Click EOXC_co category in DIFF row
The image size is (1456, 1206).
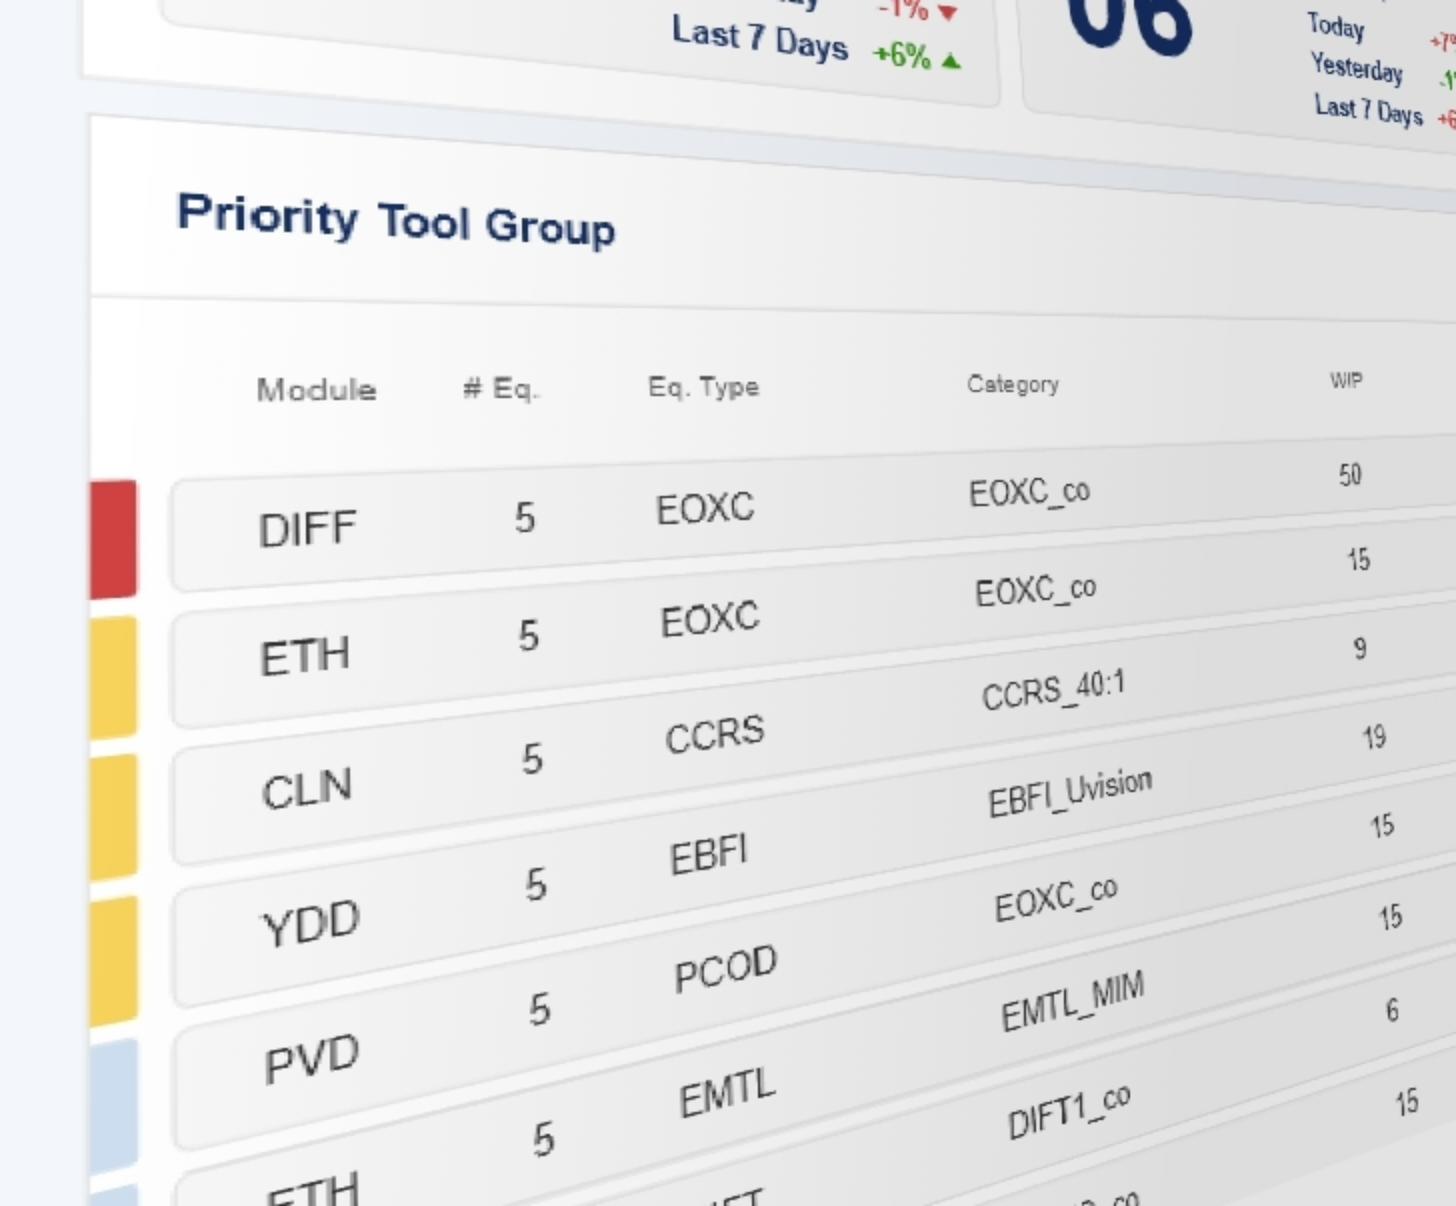1029,493
